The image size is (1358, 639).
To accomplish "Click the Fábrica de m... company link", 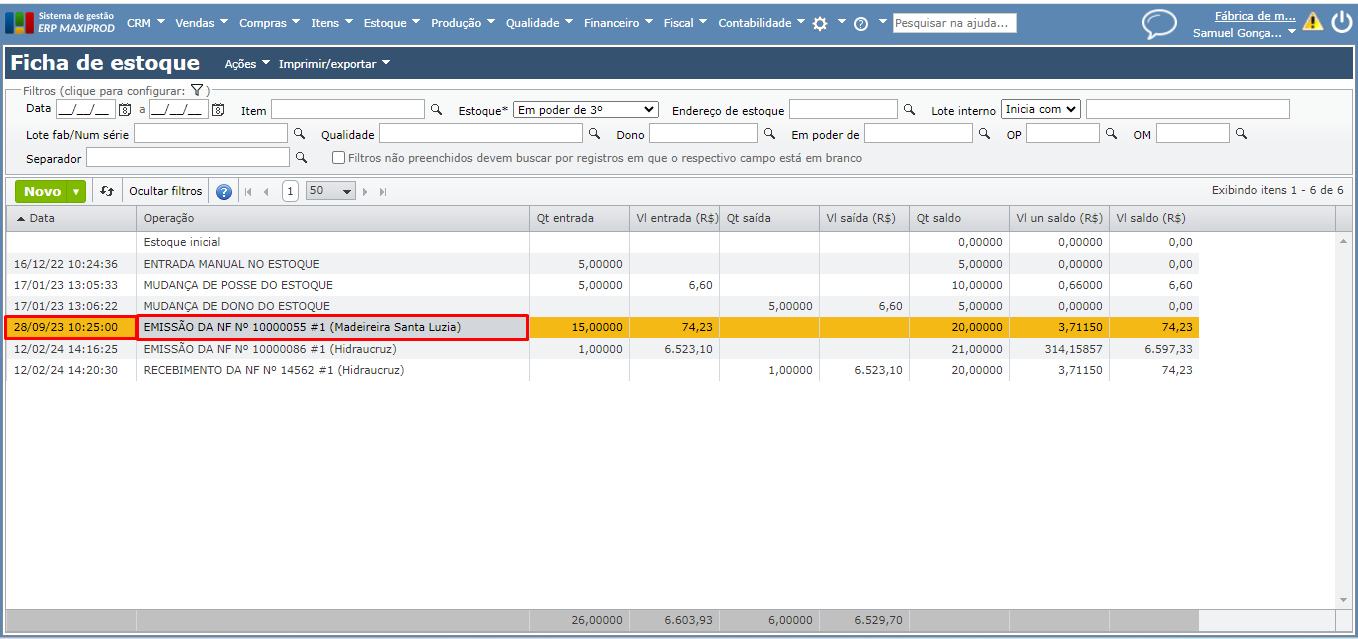I will tap(1254, 16).
